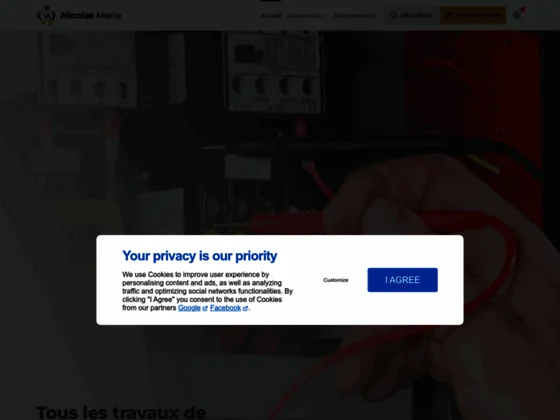Accept cookies with the I AGREE button

click(x=402, y=280)
